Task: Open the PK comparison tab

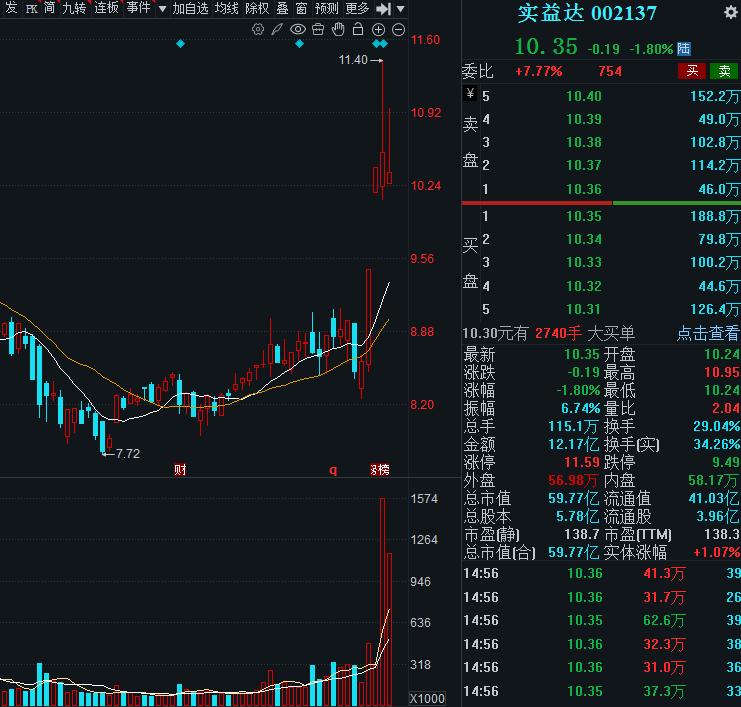Action: [x=32, y=9]
